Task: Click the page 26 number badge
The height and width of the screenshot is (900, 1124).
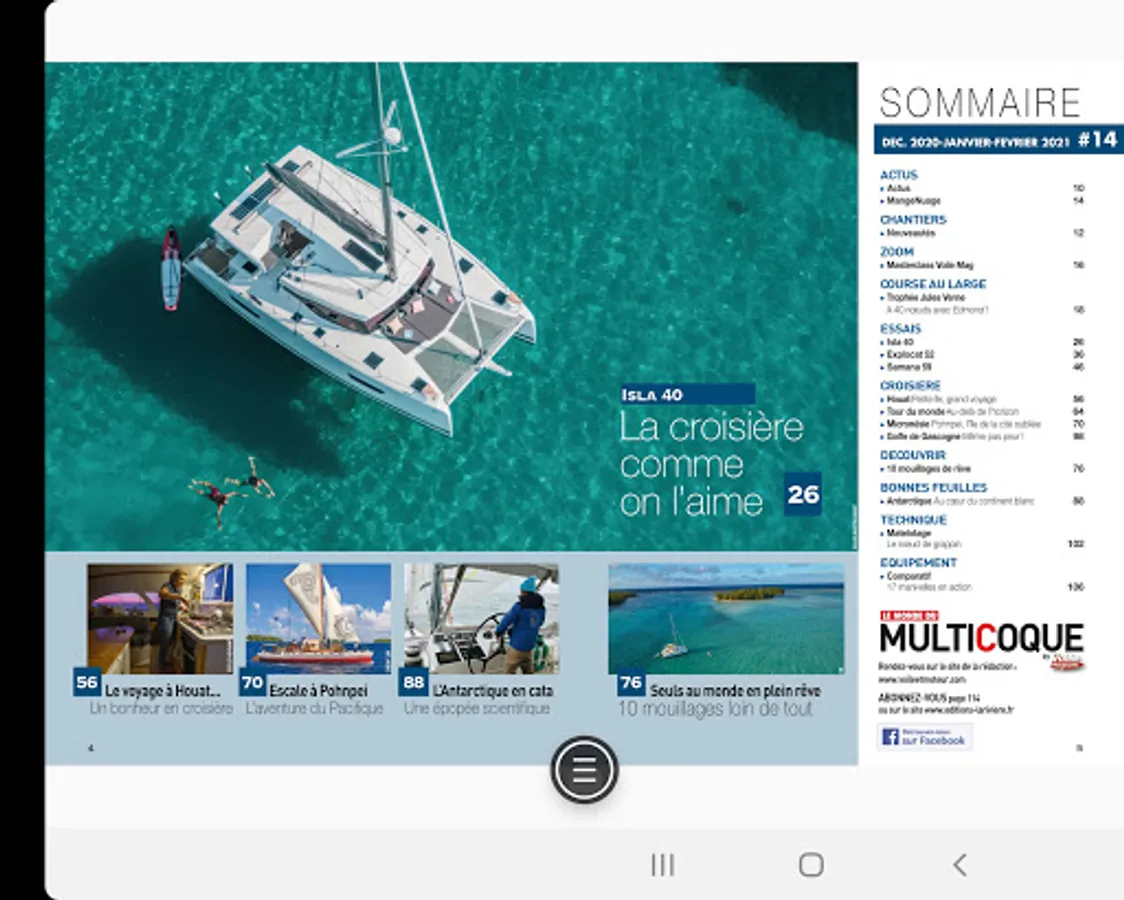Action: point(803,494)
